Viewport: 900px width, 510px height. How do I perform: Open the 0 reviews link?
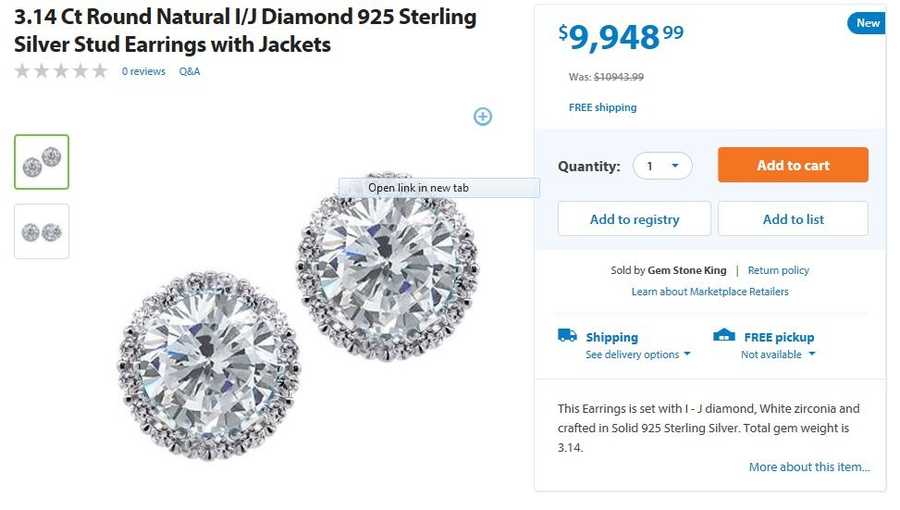(143, 71)
